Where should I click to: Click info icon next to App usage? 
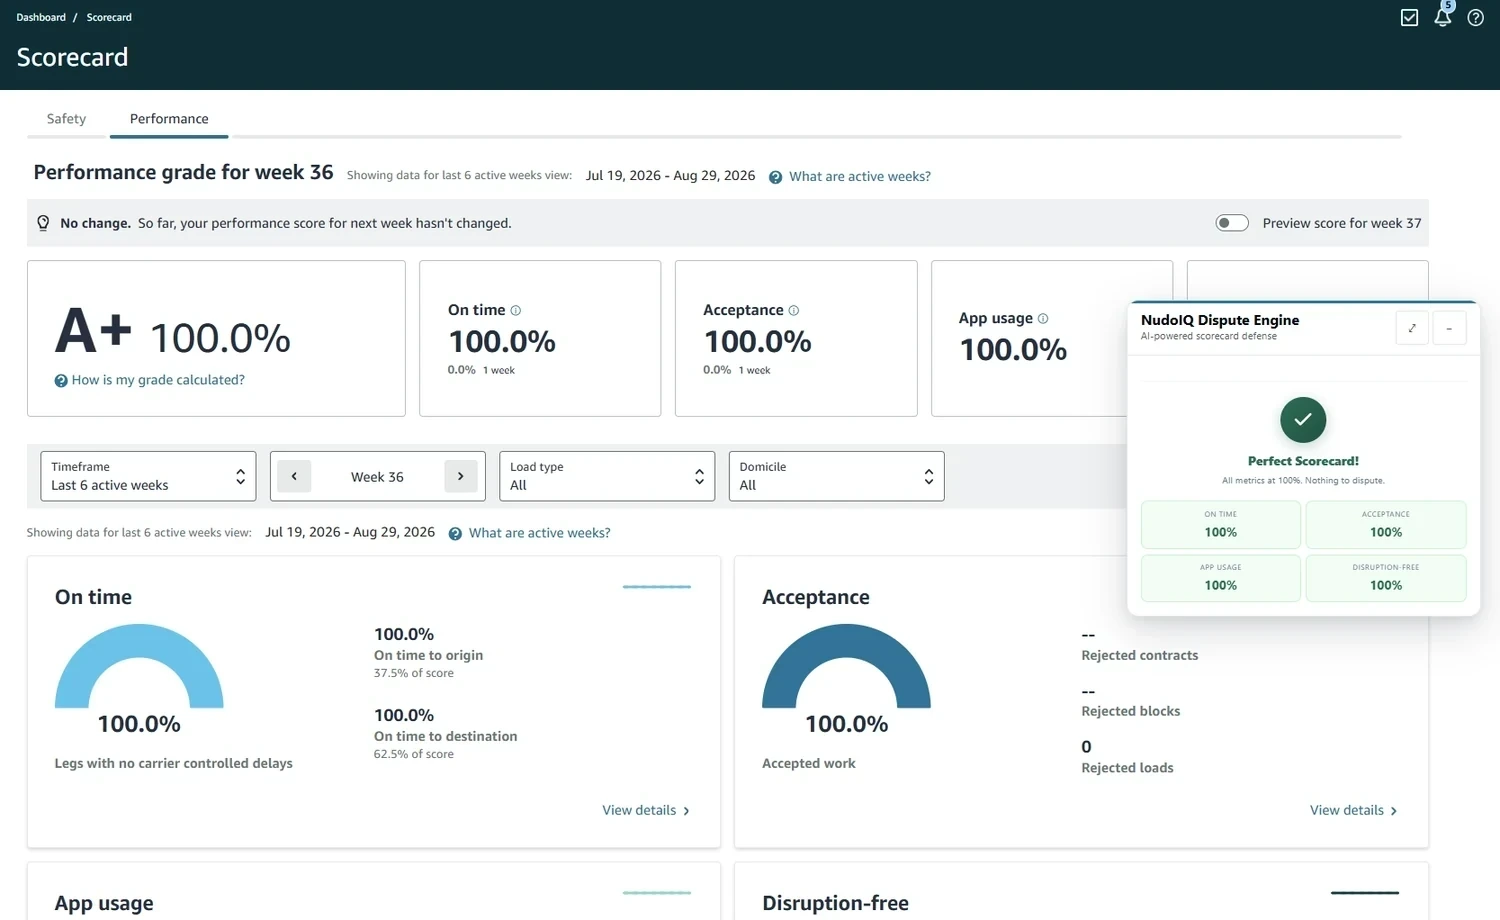(1043, 318)
